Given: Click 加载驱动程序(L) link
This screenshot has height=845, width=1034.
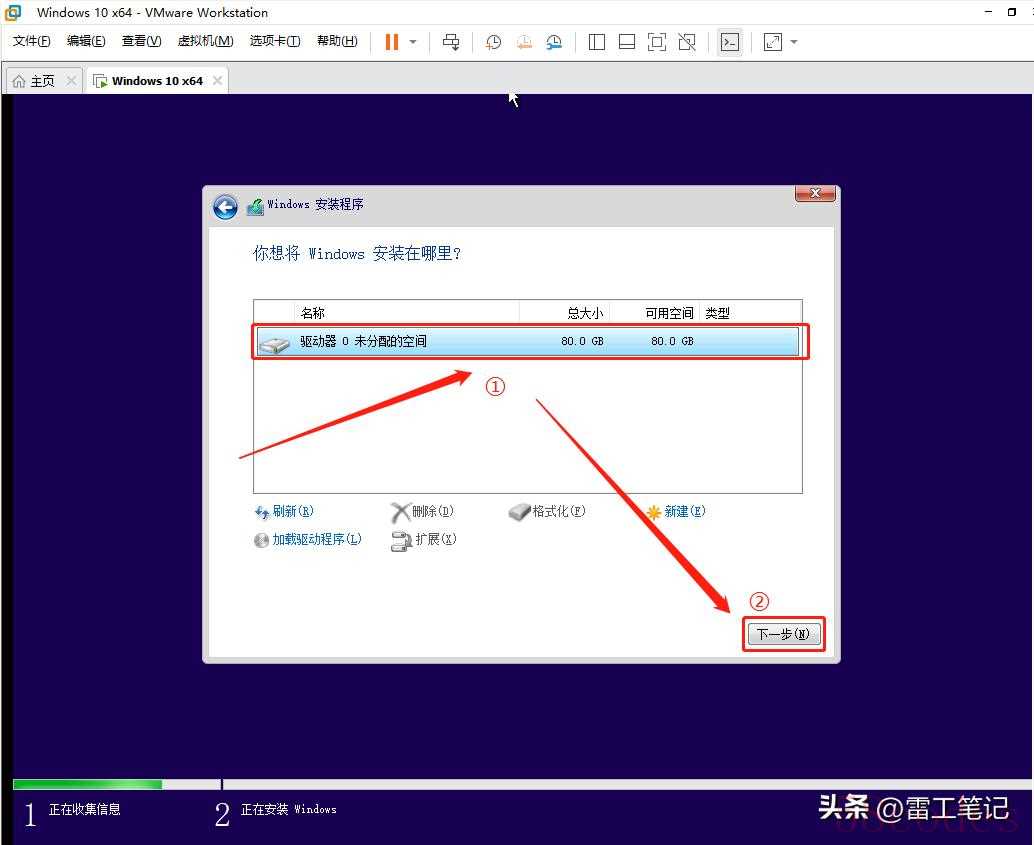Looking at the screenshot, I should (x=316, y=539).
